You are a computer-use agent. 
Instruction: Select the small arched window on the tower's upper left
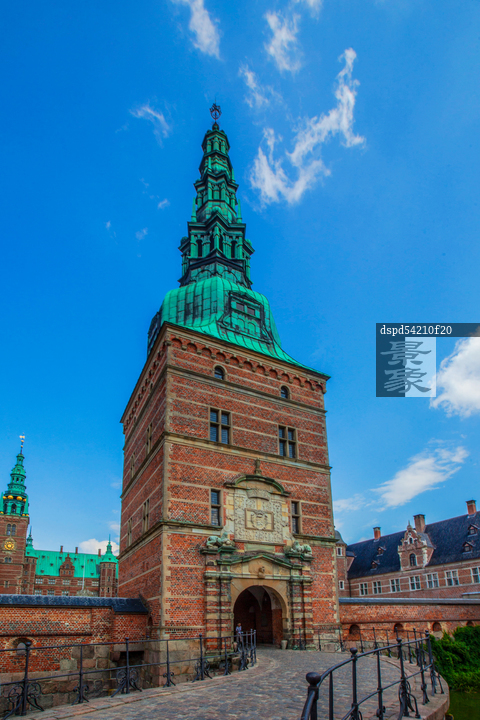pos(219,372)
